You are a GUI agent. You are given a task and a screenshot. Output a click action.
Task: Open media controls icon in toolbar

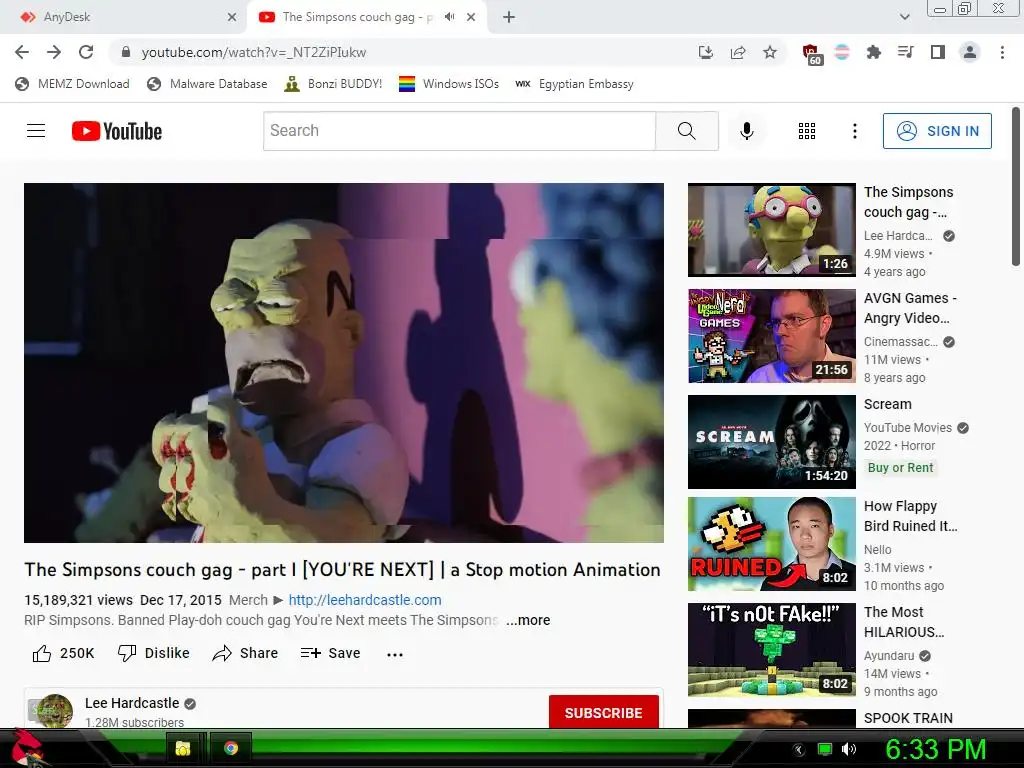click(905, 52)
